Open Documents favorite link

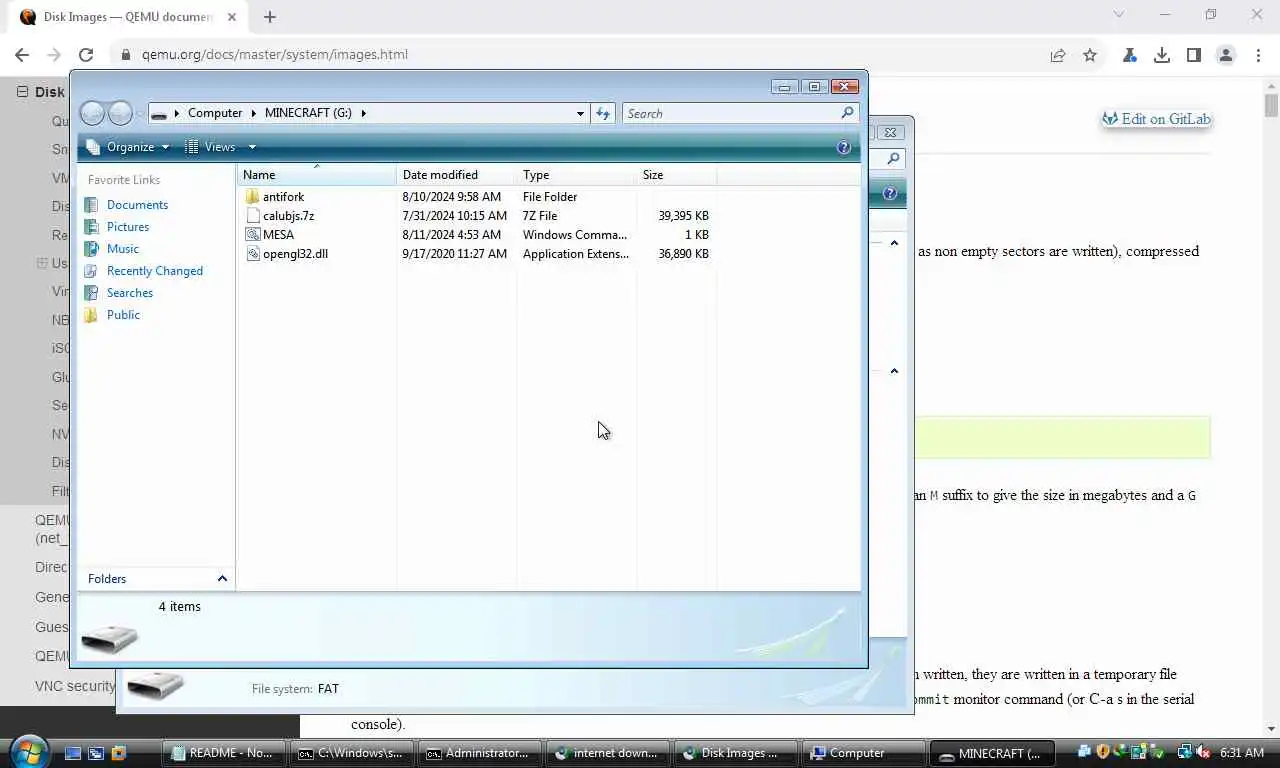(x=137, y=205)
